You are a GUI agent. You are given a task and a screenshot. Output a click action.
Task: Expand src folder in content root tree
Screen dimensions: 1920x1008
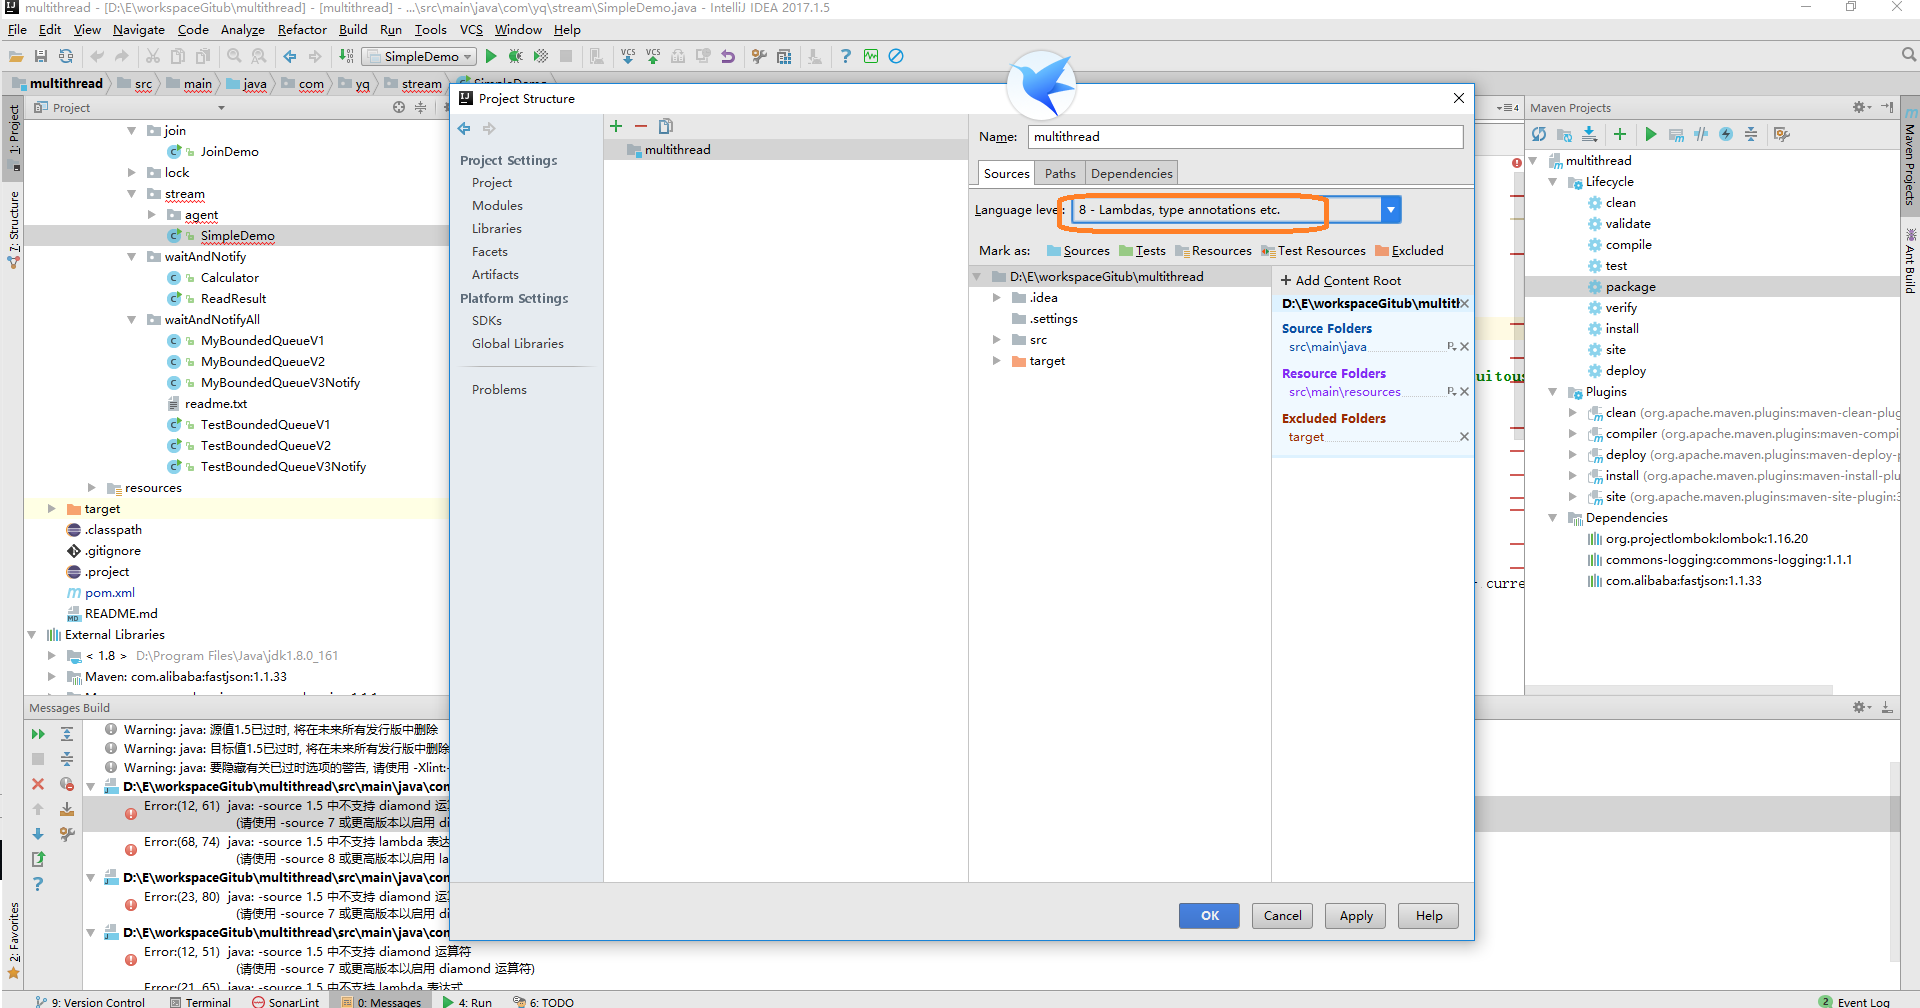996,340
